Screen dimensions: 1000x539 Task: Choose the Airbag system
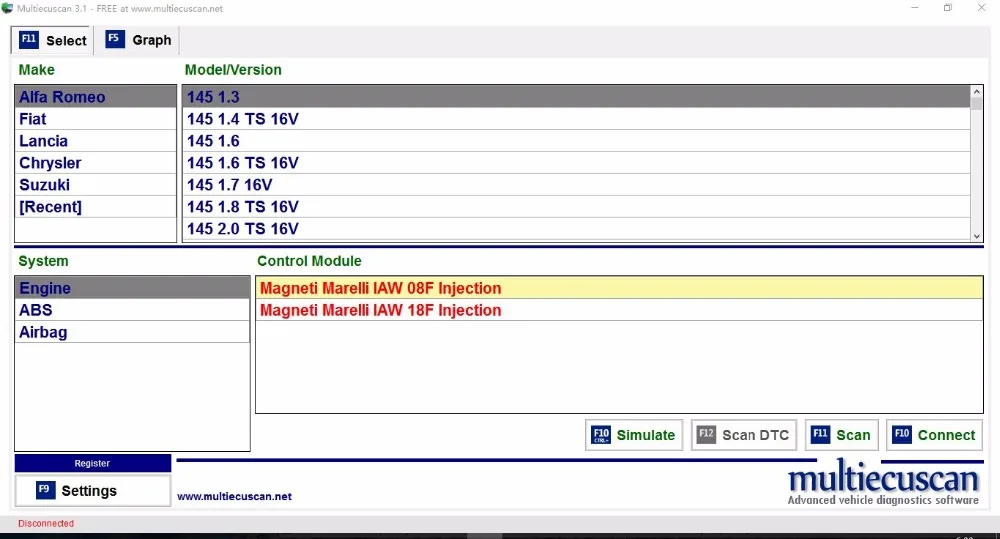[x=132, y=332]
